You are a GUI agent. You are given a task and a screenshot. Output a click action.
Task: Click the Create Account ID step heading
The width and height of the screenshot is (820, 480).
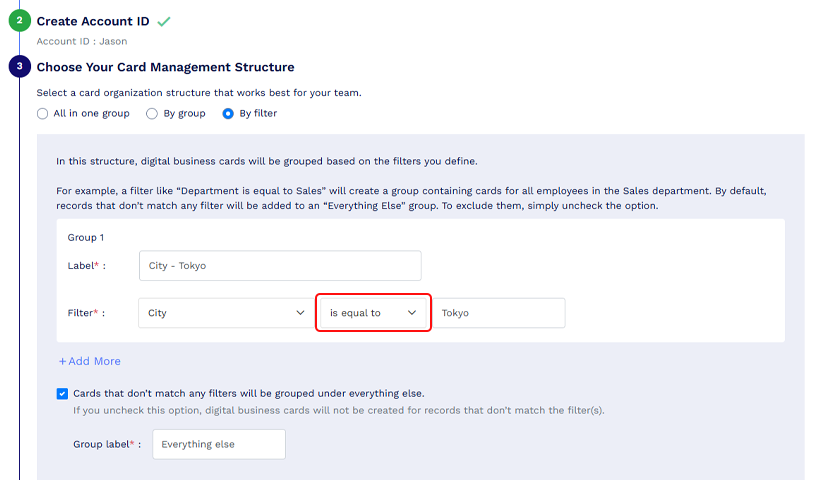tap(93, 21)
